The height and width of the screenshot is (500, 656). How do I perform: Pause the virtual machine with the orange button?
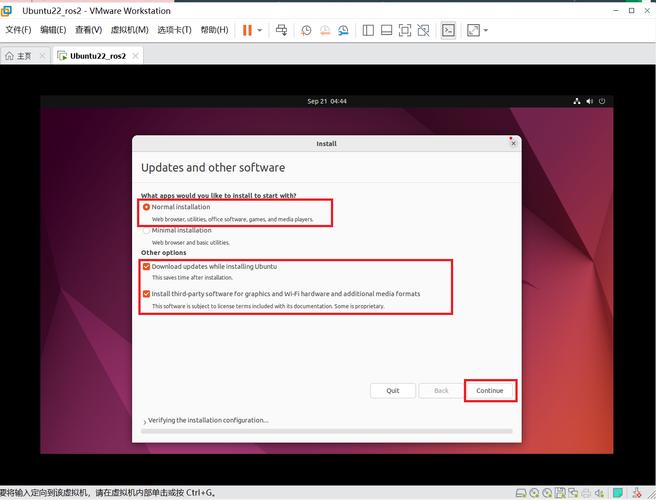pyautogui.click(x=247, y=30)
